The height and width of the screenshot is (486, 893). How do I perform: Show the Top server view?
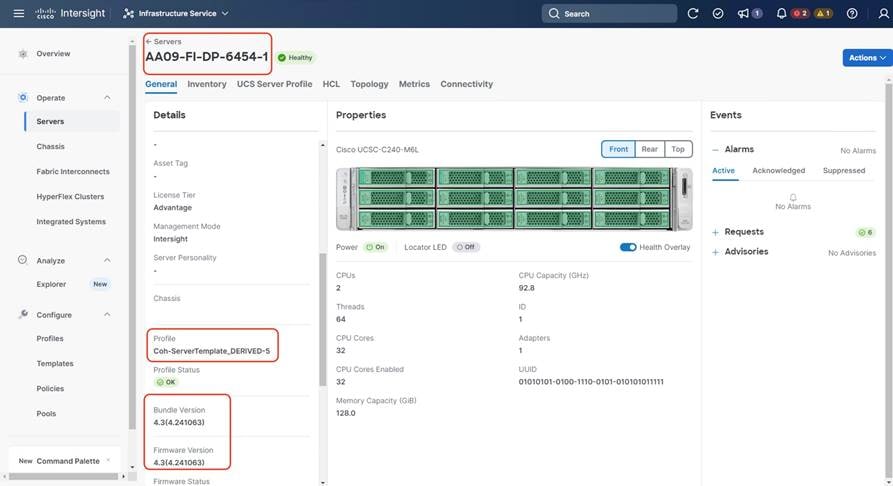tap(678, 149)
